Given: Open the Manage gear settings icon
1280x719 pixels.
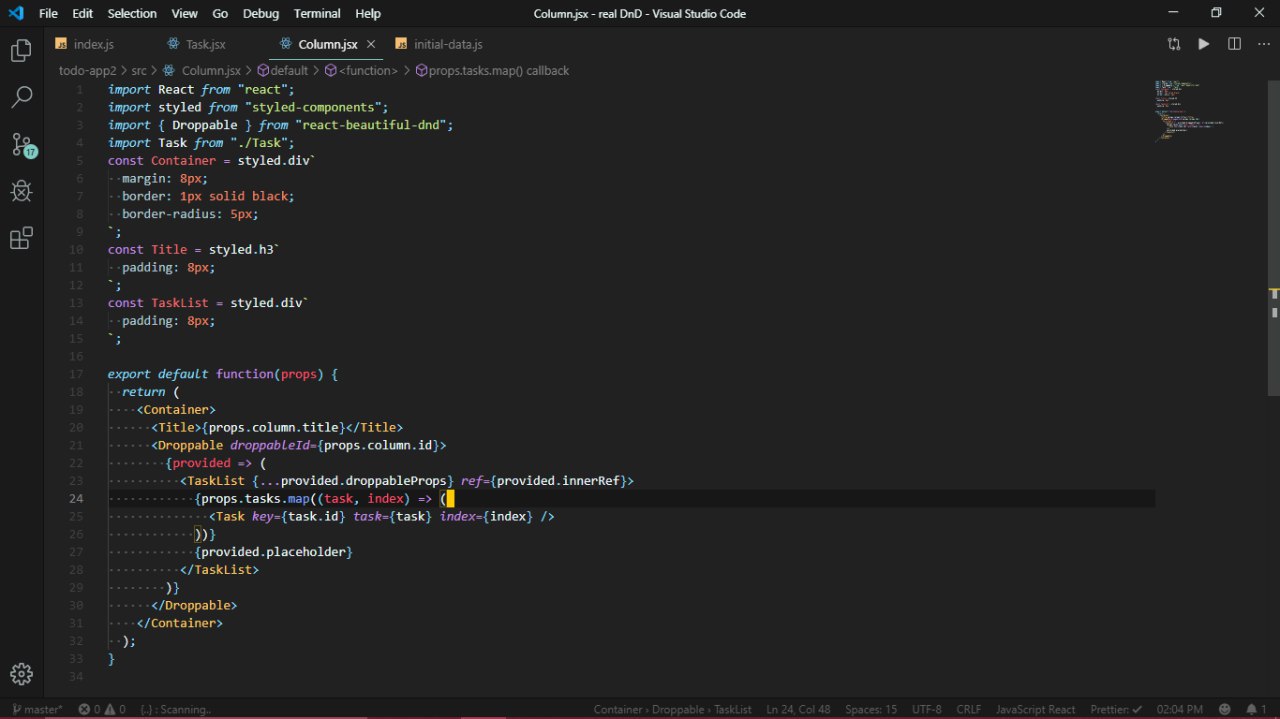Looking at the screenshot, I should tap(21, 673).
